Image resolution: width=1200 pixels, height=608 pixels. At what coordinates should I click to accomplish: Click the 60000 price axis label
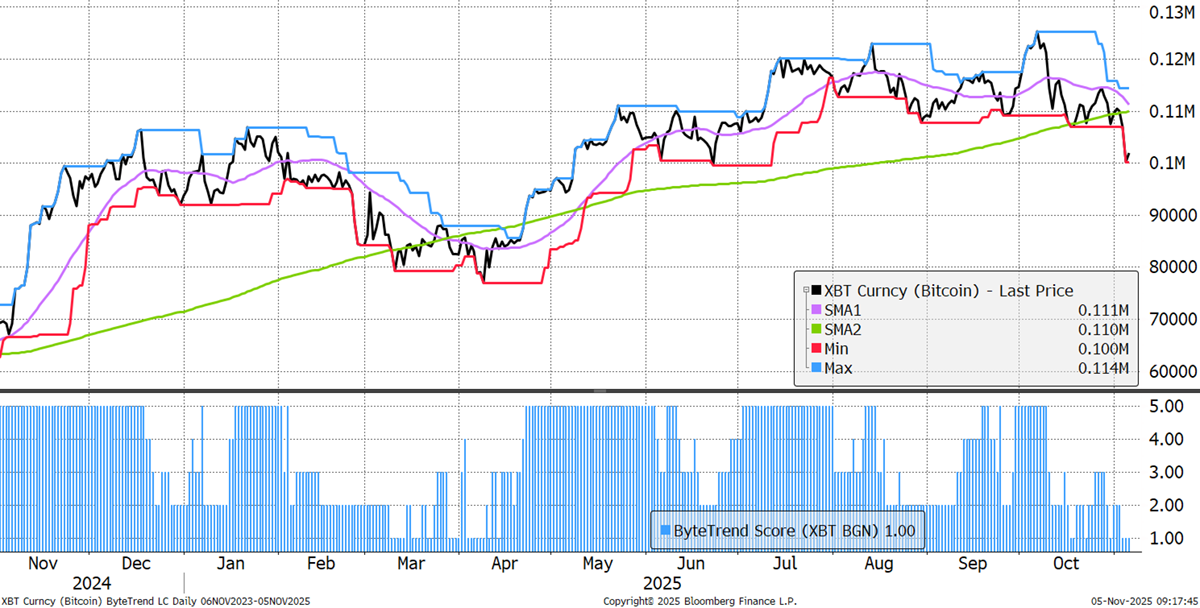[x=1168, y=371]
